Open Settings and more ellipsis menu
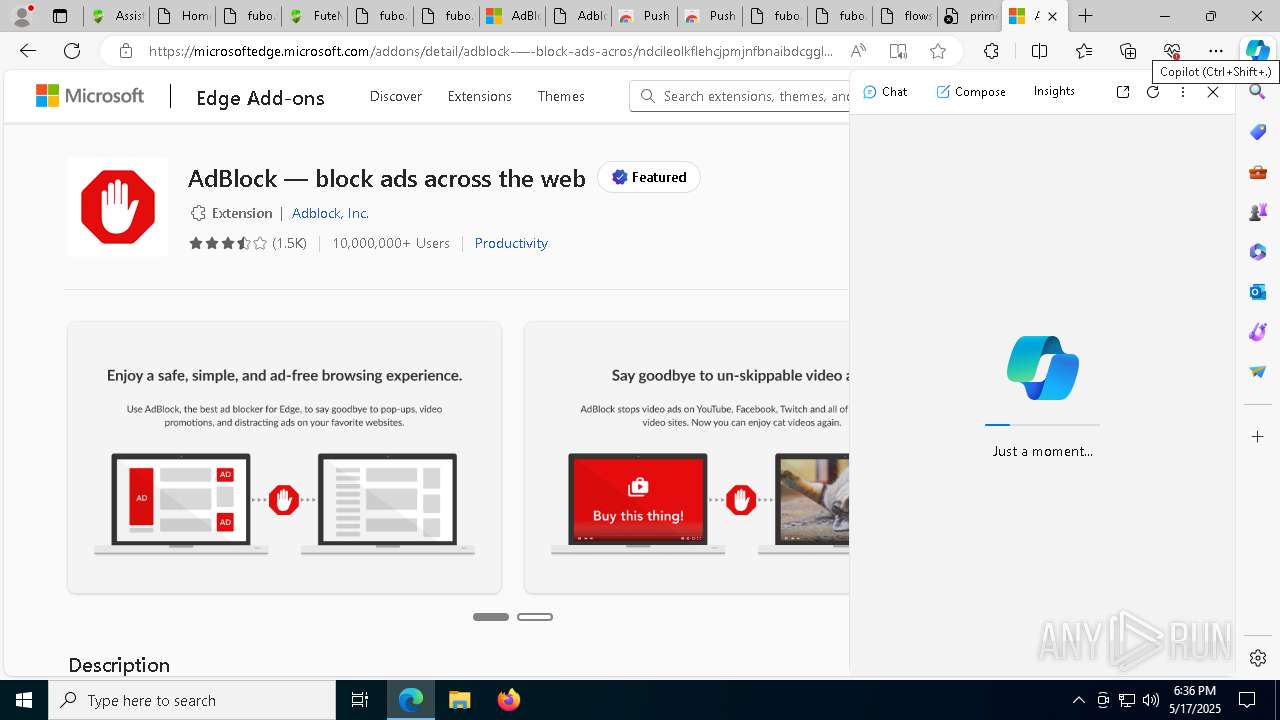1280x720 pixels. click(1216, 51)
